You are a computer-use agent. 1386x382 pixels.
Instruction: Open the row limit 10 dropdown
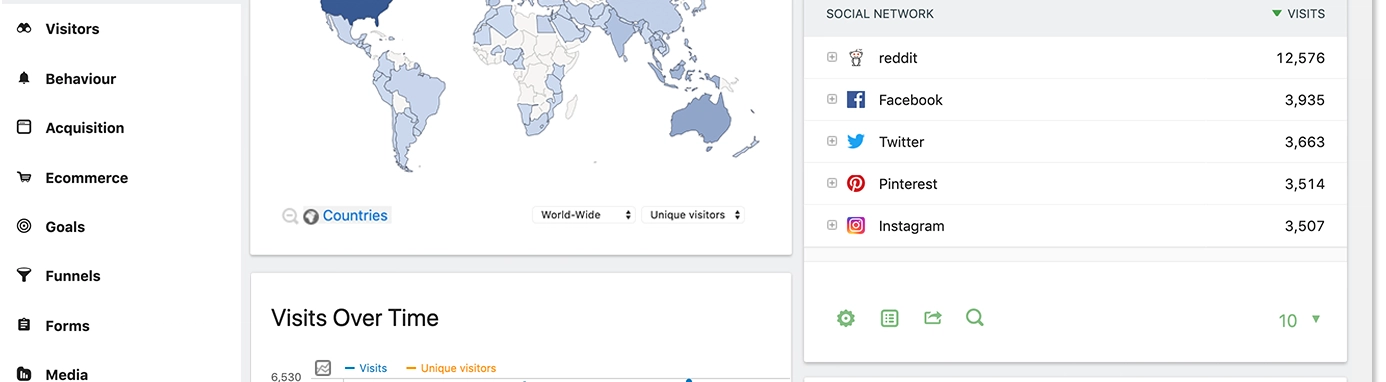tap(1299, 320)
